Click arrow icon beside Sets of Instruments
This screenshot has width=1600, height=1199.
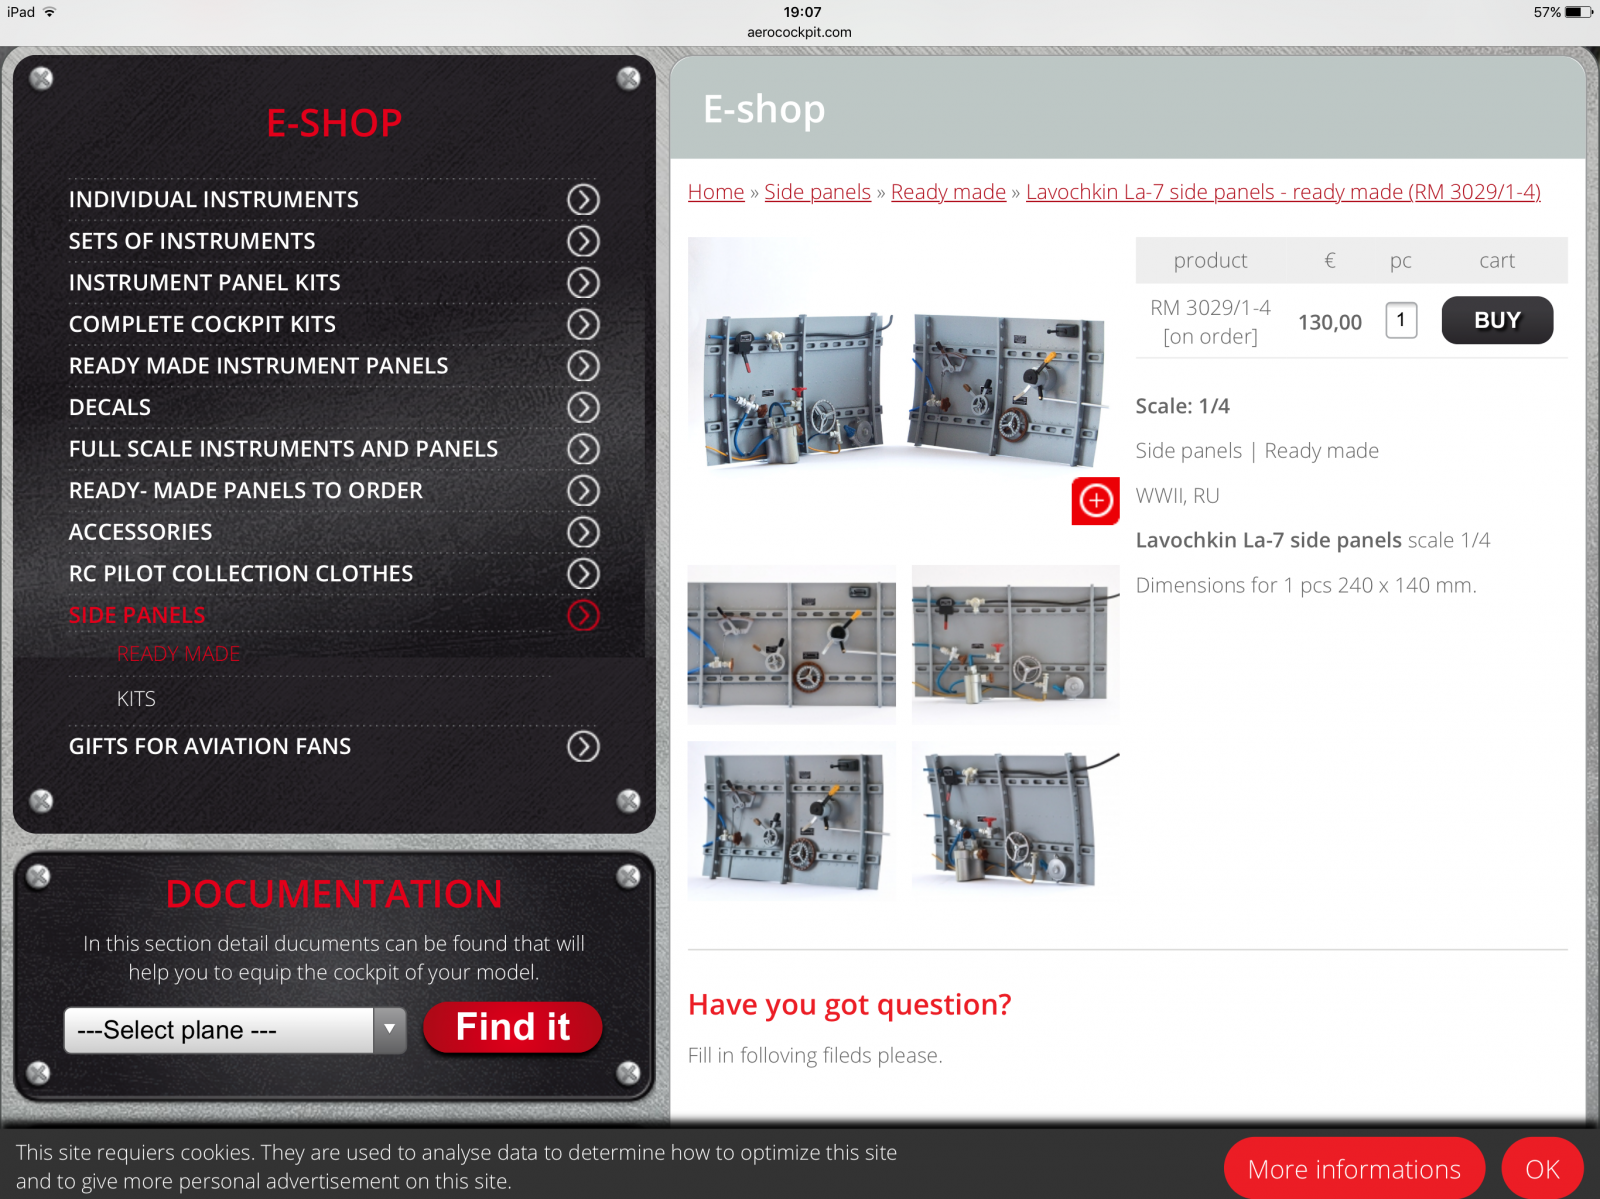point(583,241)
